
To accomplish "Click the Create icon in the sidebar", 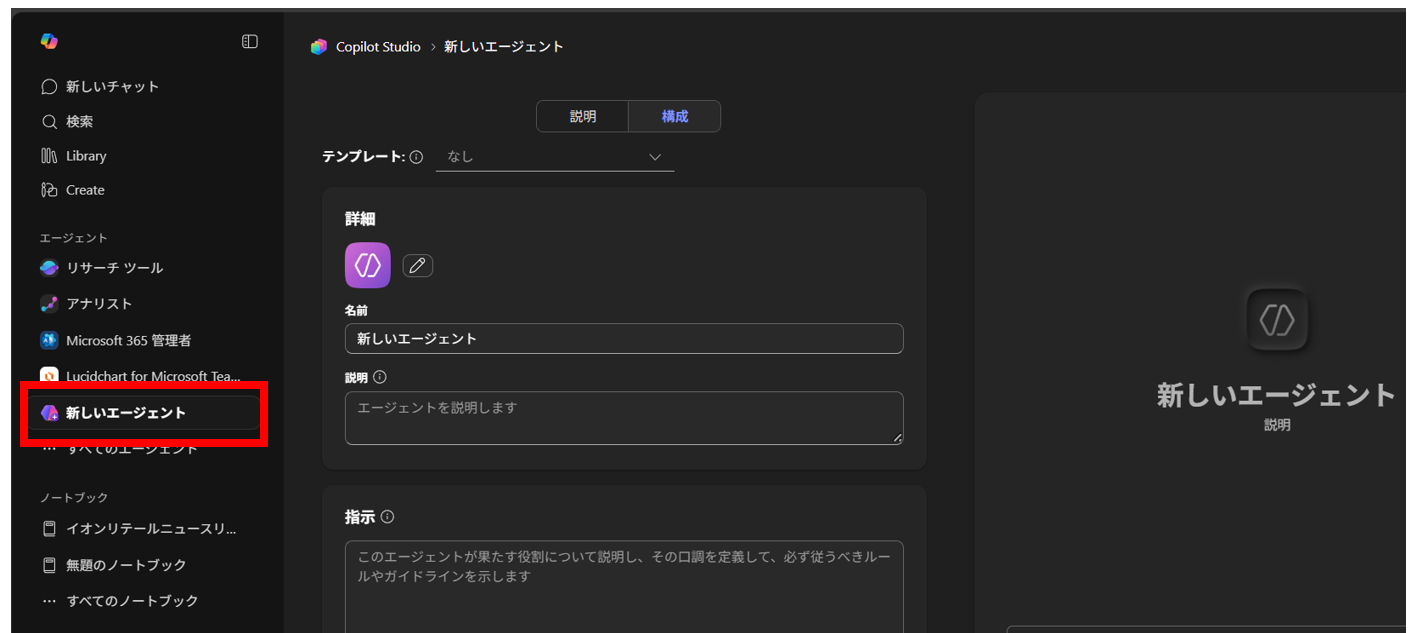I will (x=84, y=189).
